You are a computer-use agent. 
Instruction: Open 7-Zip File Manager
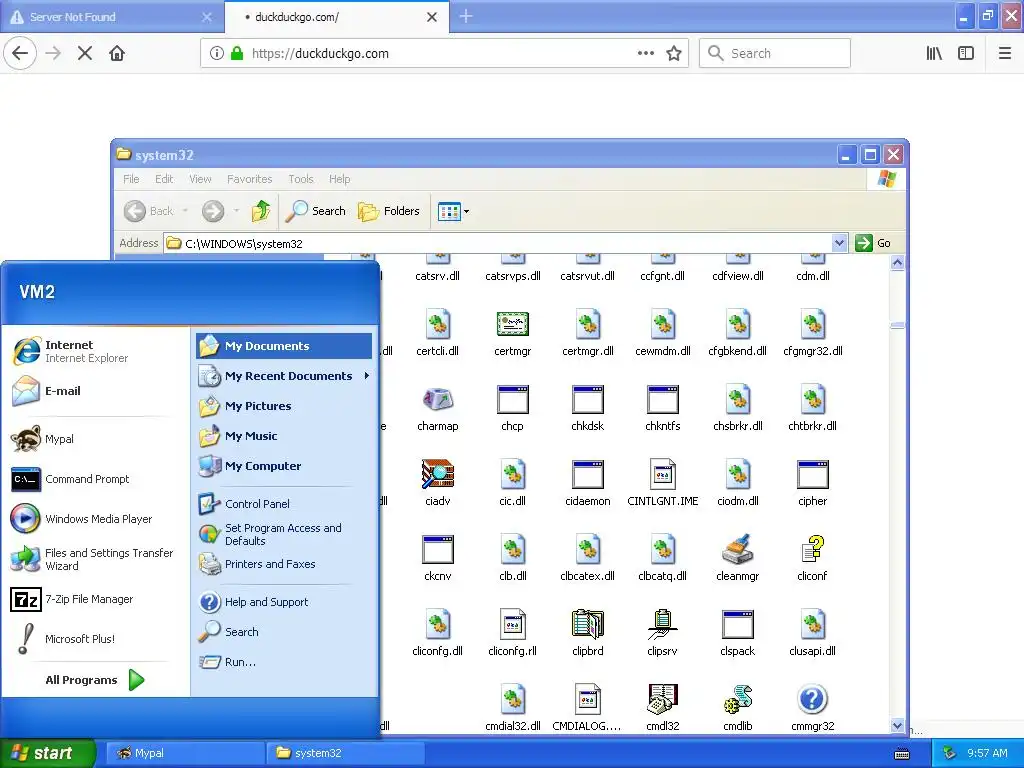[x=72, y=600]
